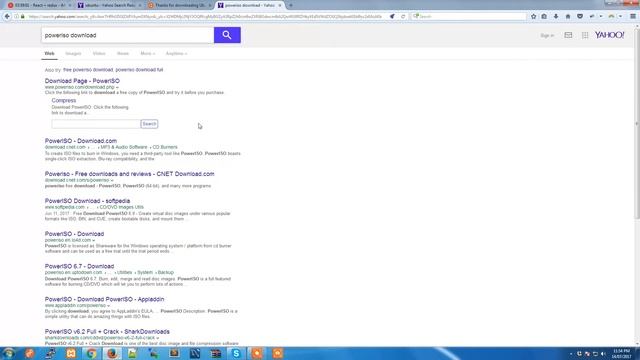
Task: Click the Firefox toolbar search box
Action: coord(469,16)
